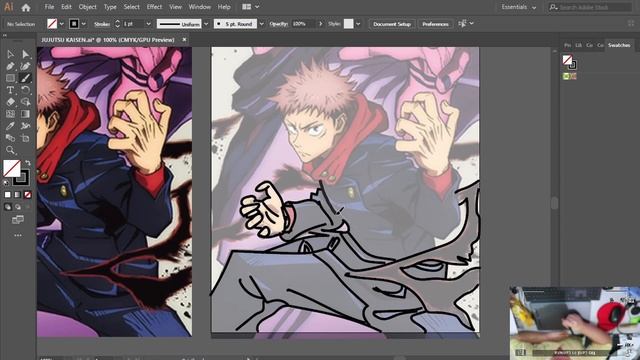
Task: Open the Help menu
Action: [224, 7]
